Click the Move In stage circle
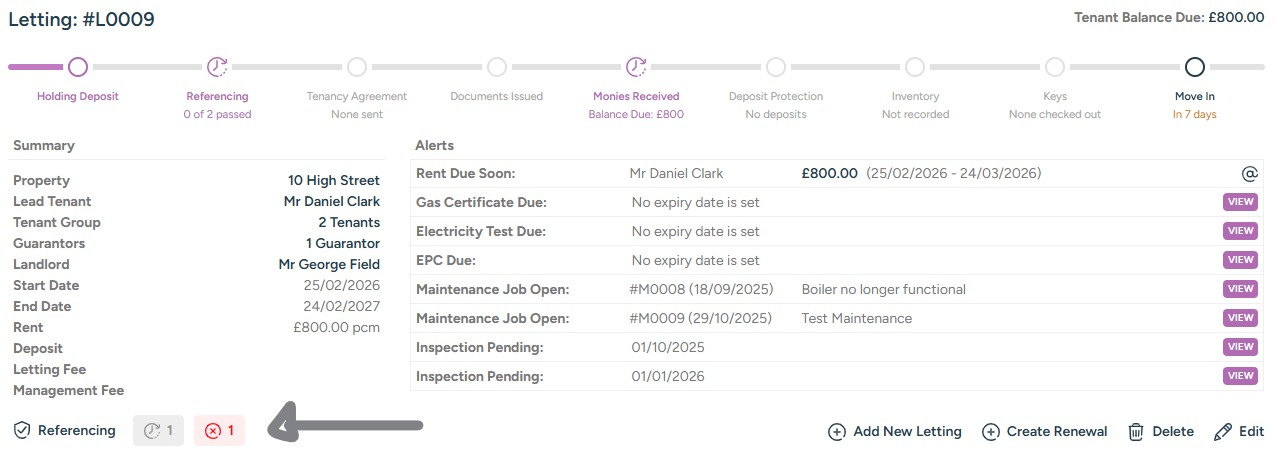1278x455 pixels. [1194, 67]
